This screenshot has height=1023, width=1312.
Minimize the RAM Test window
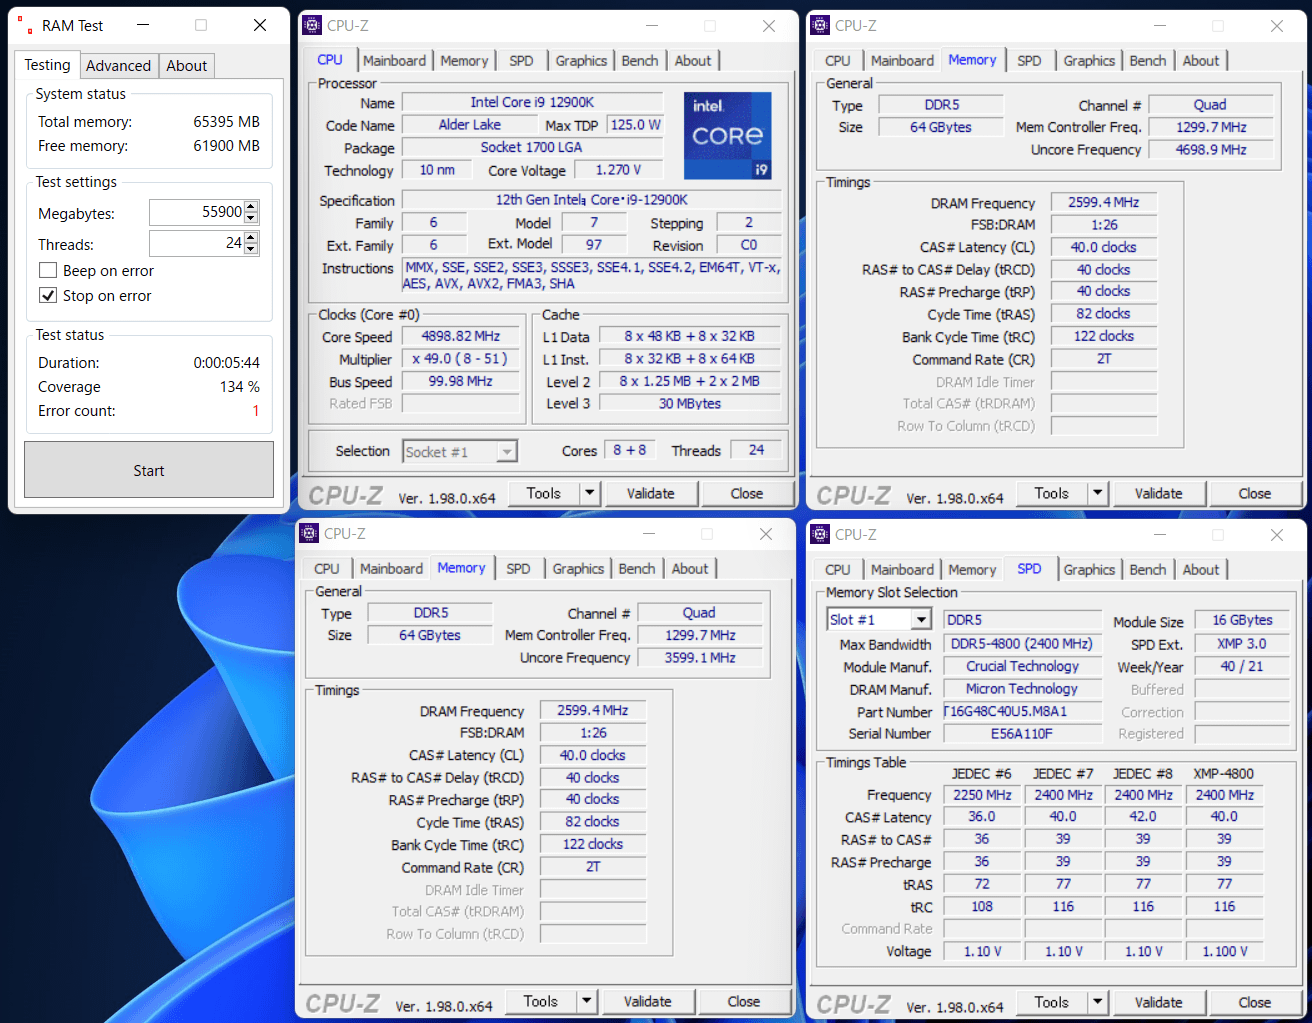(x=143, y=25)
